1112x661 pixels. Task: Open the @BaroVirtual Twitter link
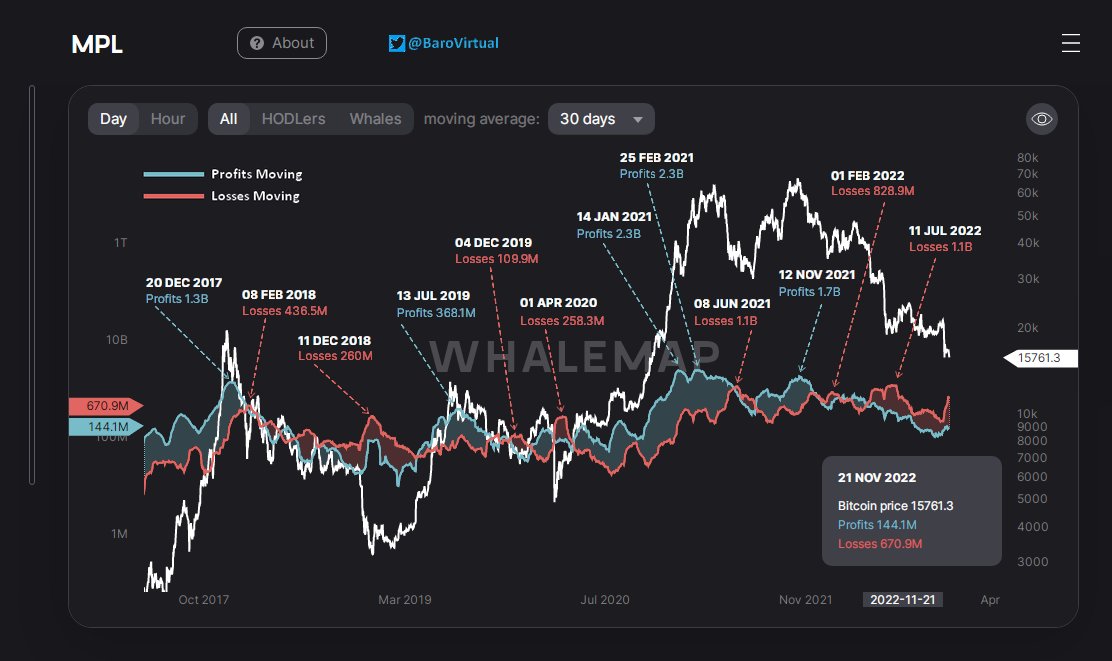[453, 43]
